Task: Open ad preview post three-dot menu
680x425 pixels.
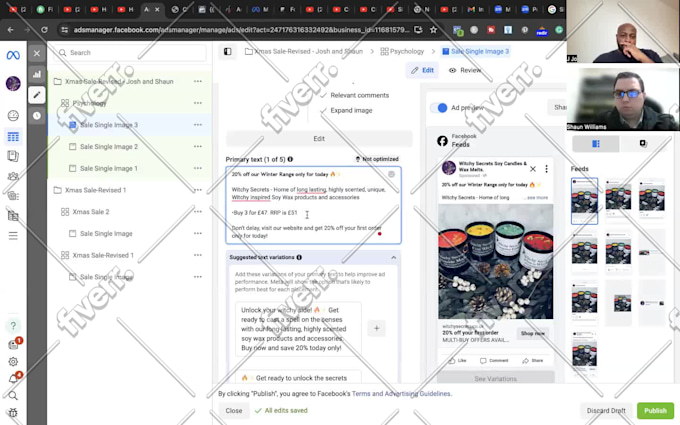Action: (546, 169)
